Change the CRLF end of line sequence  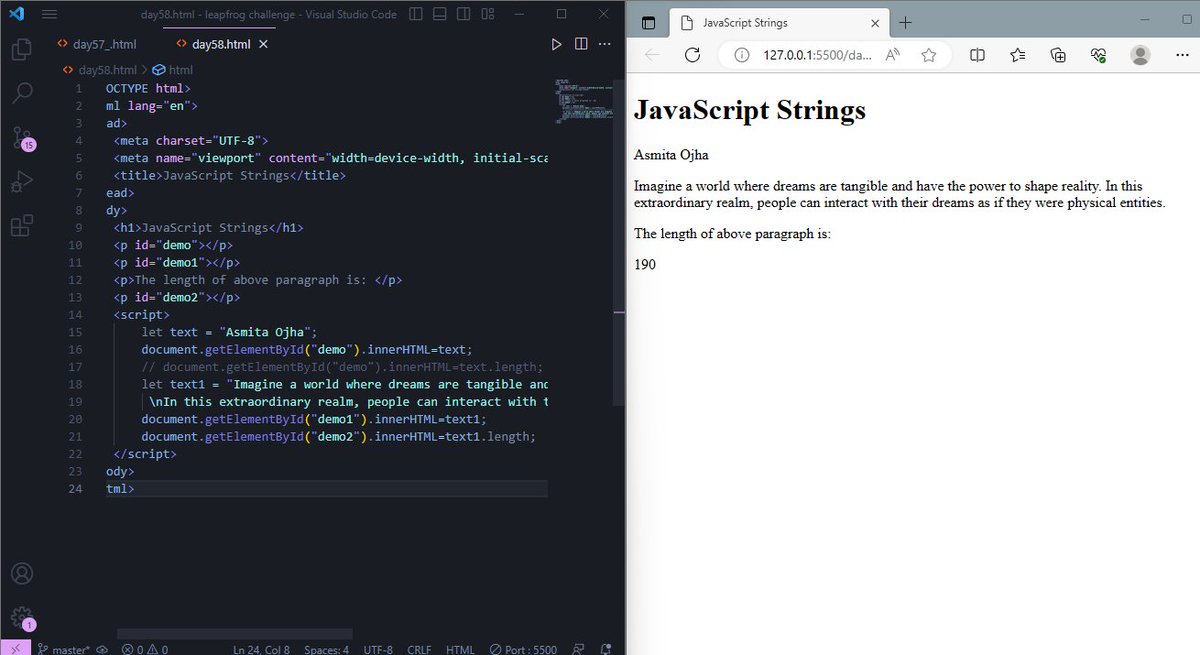(419, 648)
